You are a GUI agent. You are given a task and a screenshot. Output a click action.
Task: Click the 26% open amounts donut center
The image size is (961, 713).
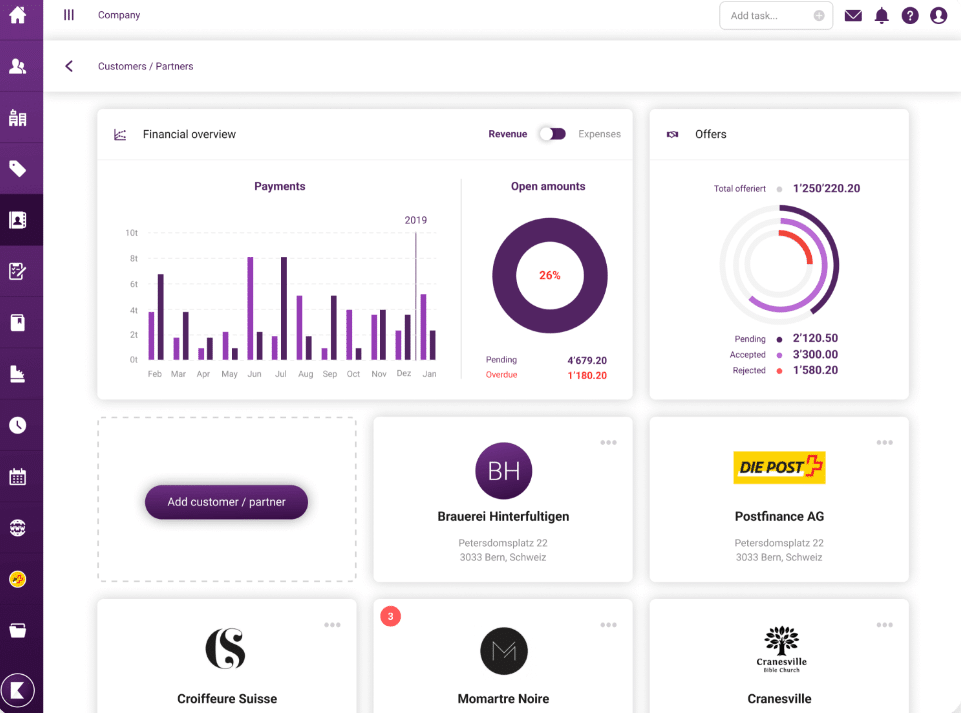pyautogui.click(x=550, y=275)
